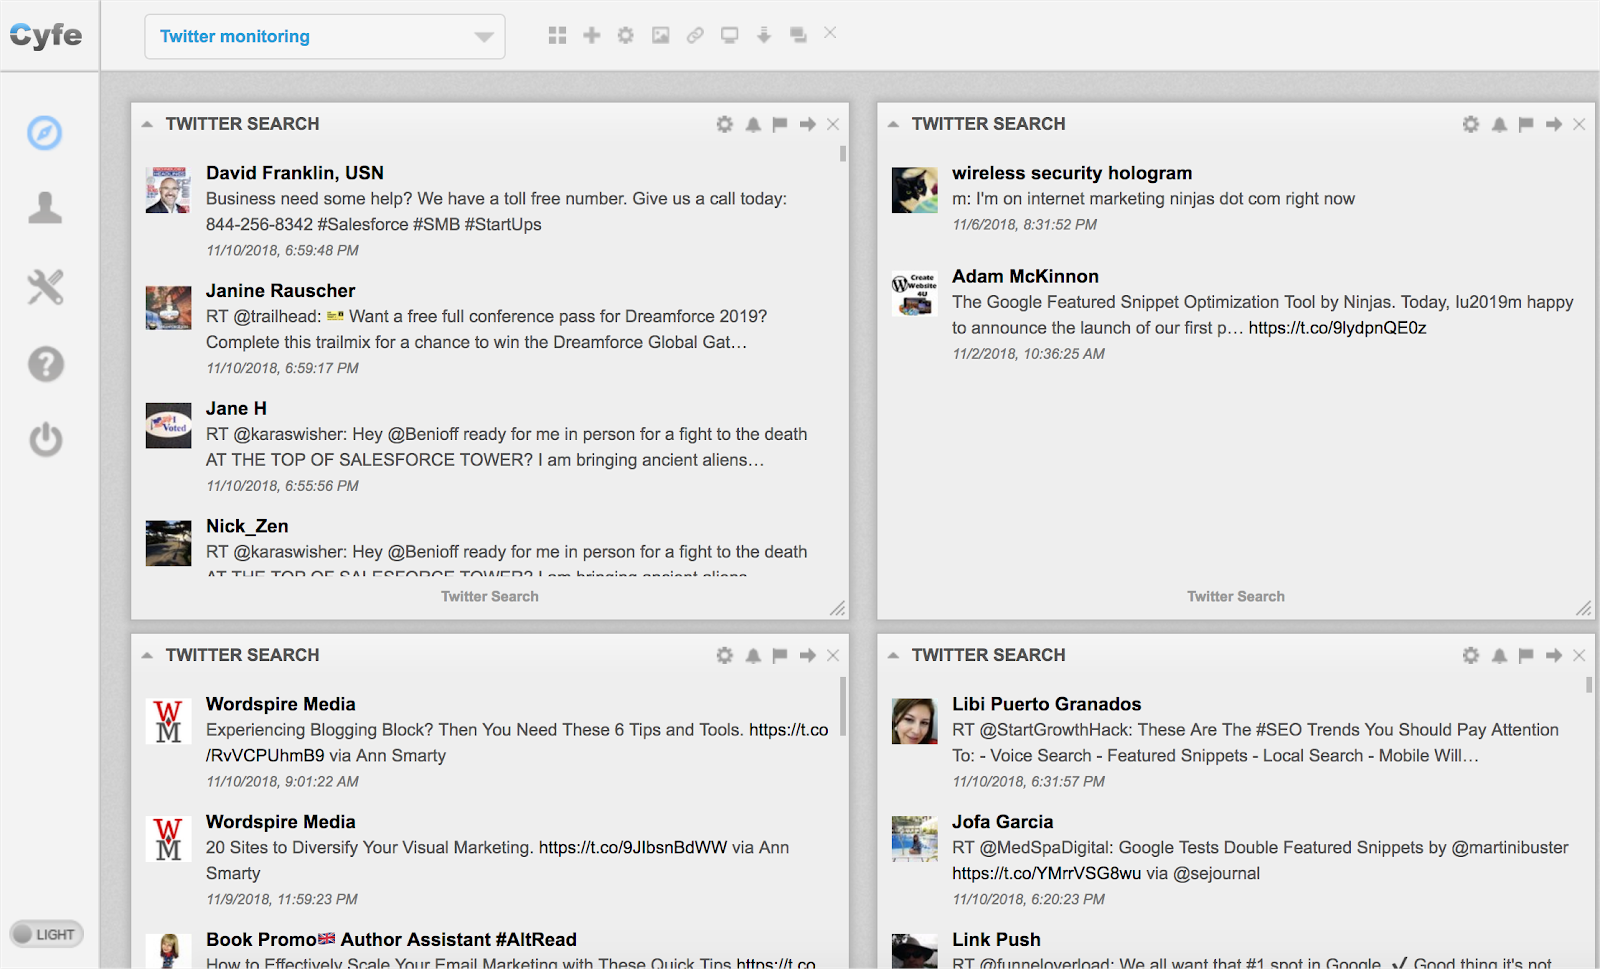Click Twitter Search footer under Adam McKinnon tweet
The height and width of the screenshot is (969, 1600).
click(1236, 596)
